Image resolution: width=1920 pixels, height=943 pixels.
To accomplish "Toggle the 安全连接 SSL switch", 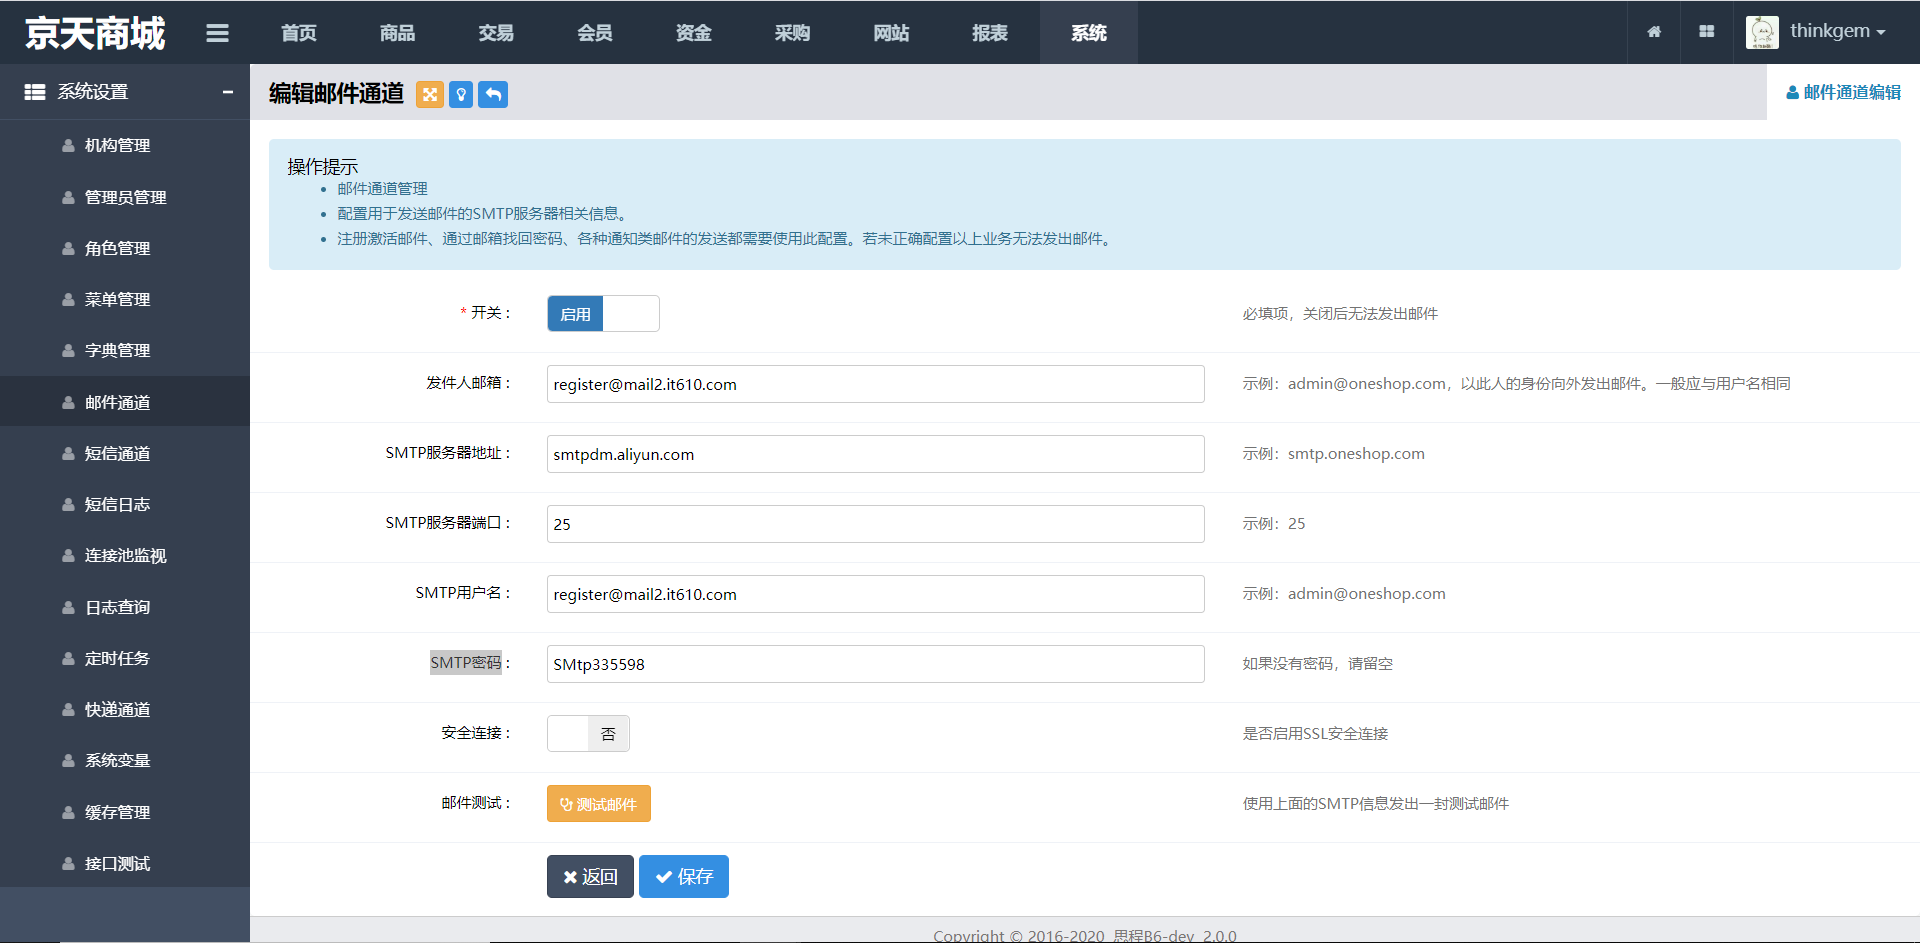I will [x=588, y=734].
